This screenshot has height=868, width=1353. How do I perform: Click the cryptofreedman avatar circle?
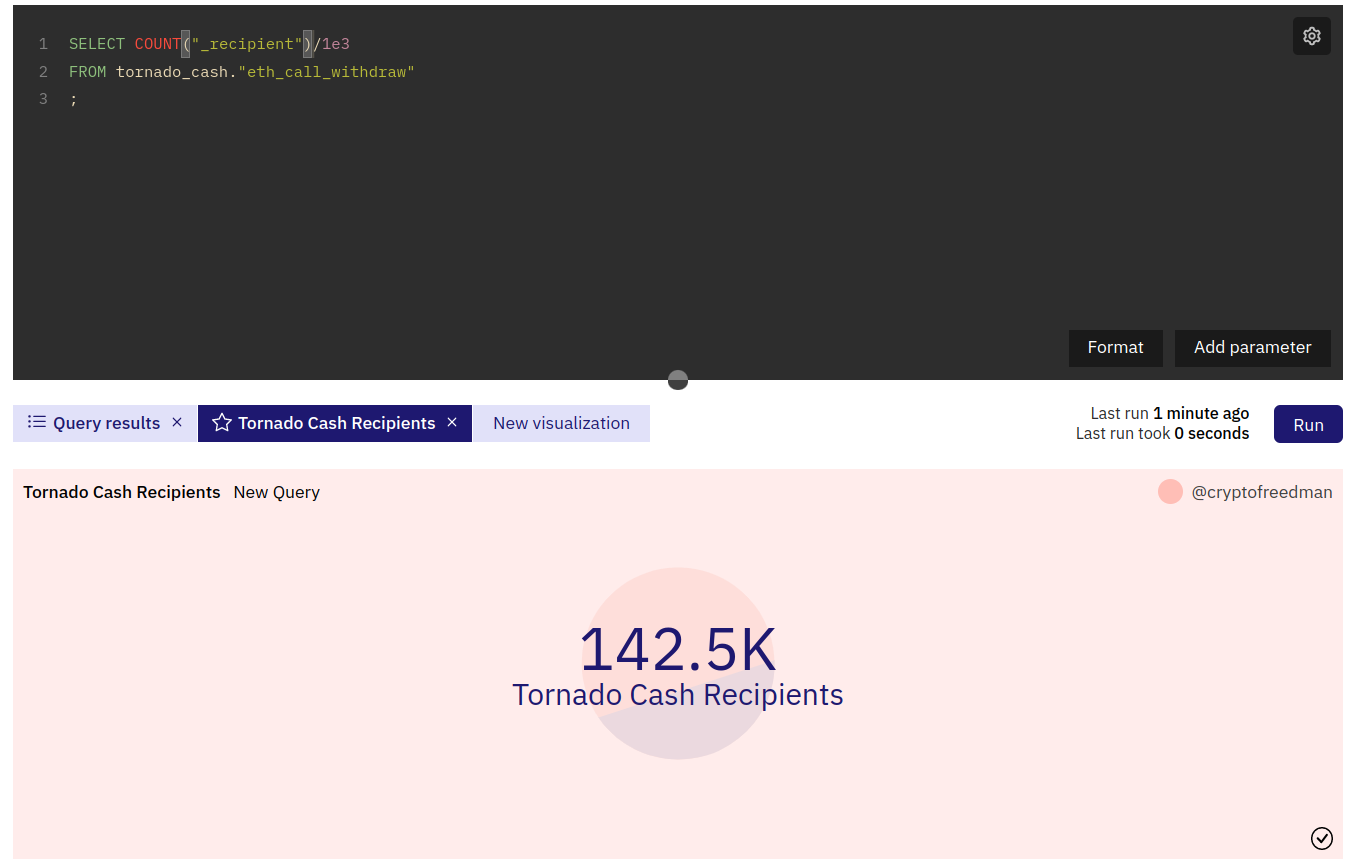click(1170, 491)
